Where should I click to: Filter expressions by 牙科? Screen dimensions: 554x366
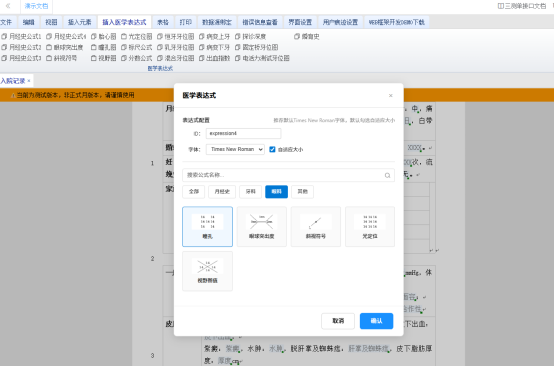(251, 191)
